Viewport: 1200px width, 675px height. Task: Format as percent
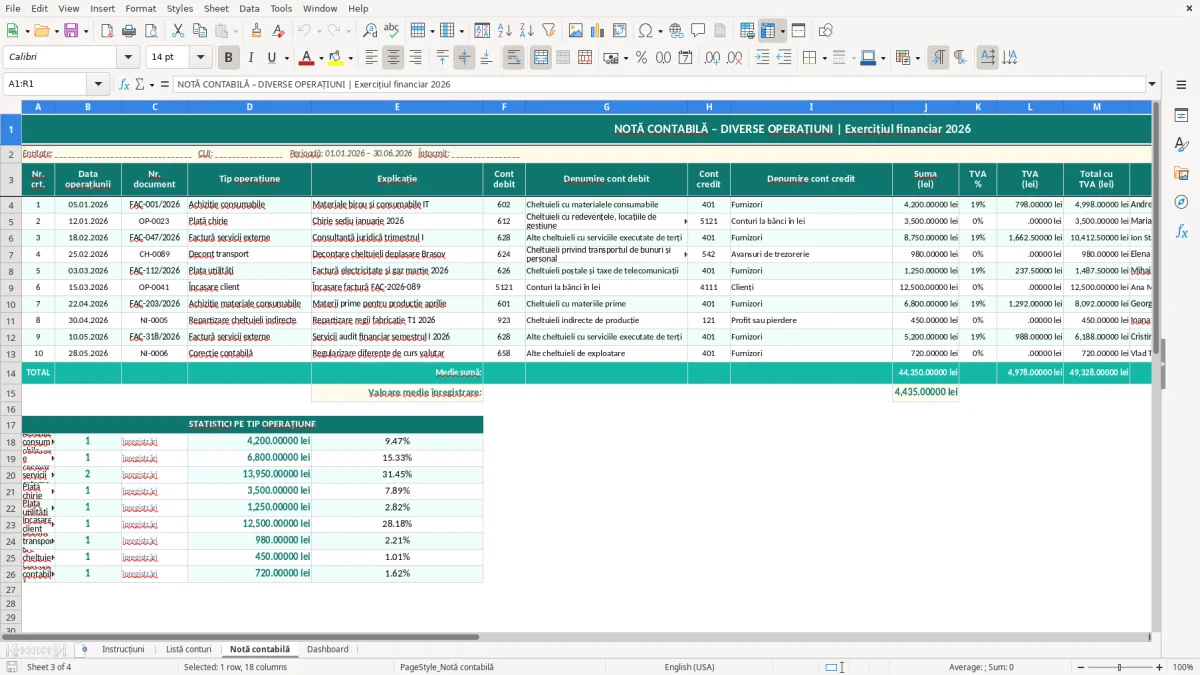[x=642, y=58]
